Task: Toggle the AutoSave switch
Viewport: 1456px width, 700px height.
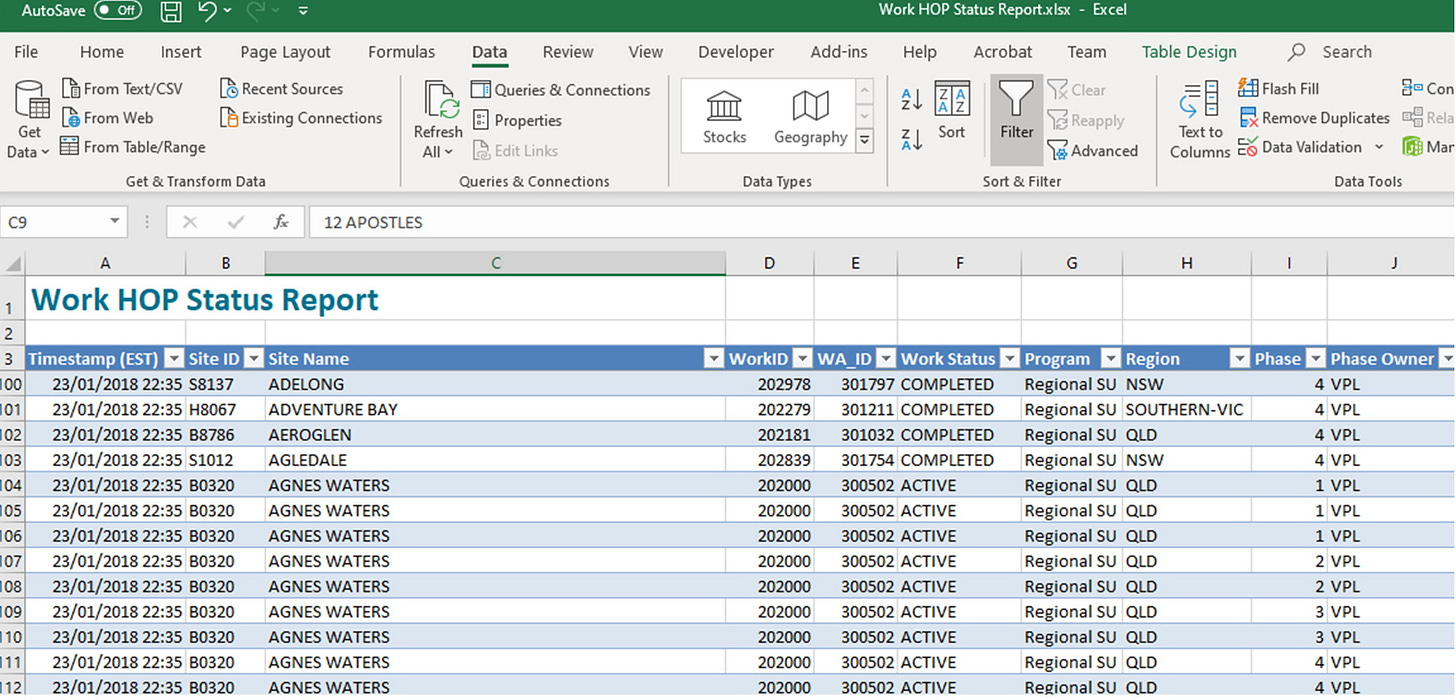Action: [x=117, y=10]
